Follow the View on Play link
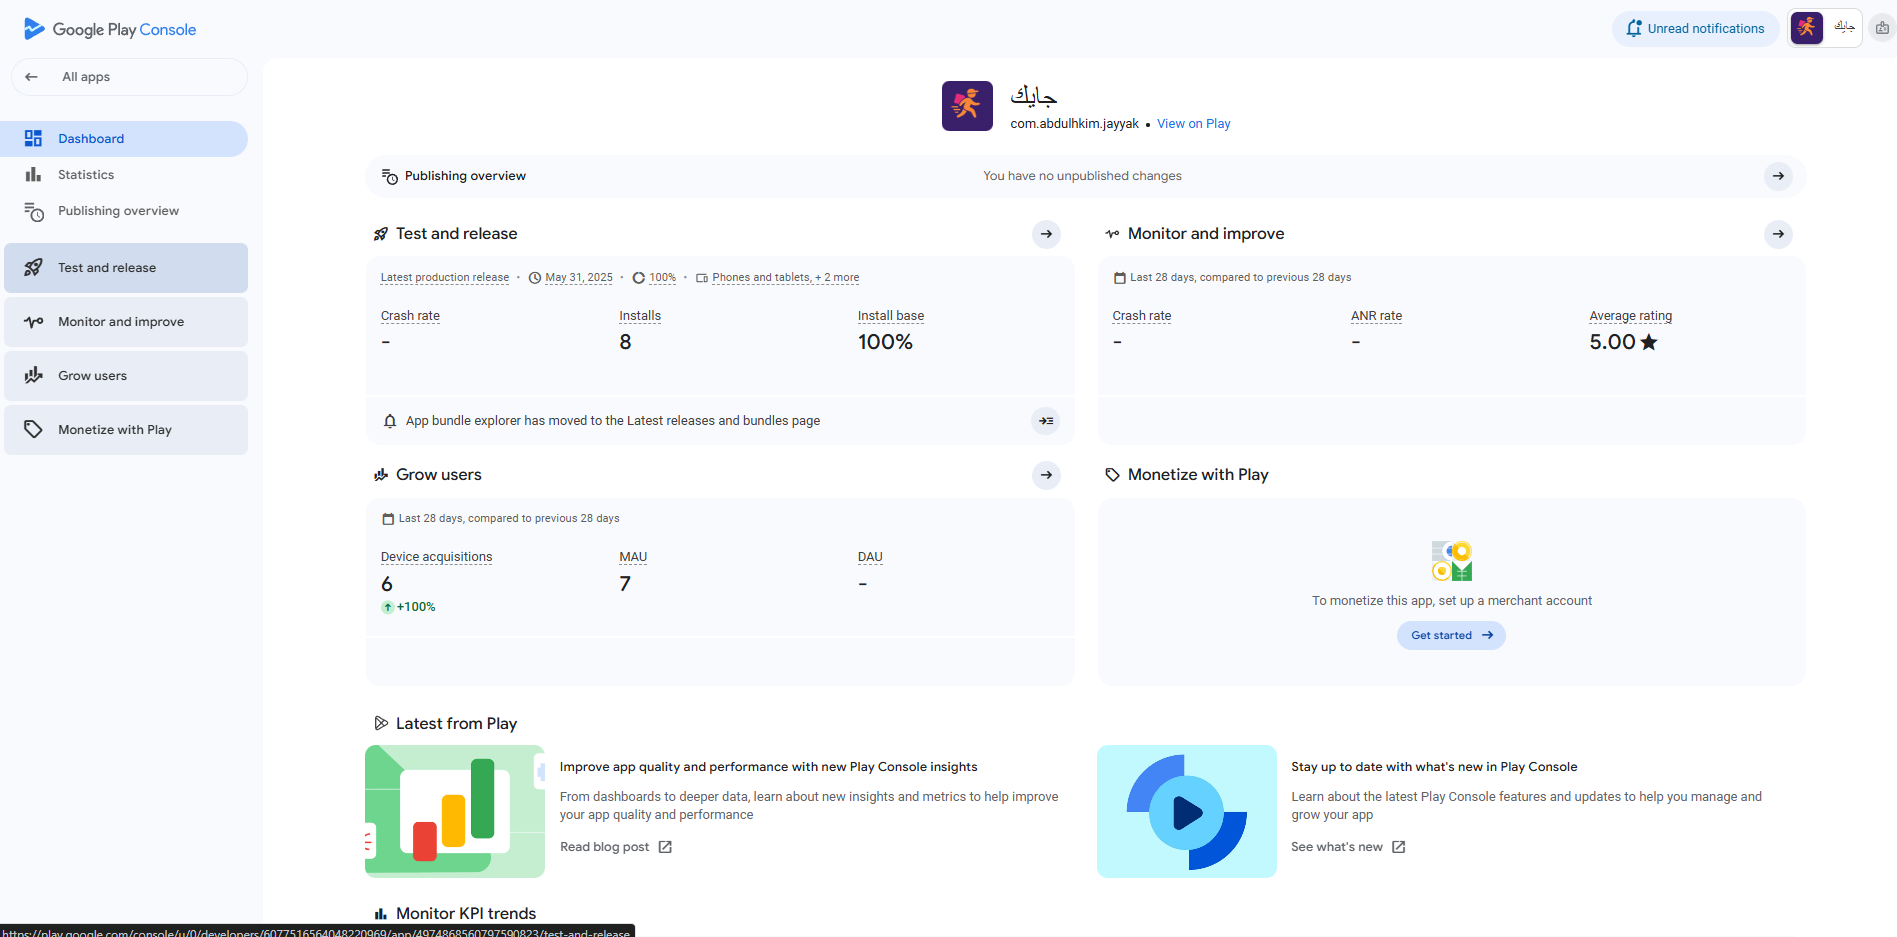The image size is (1897, 937). [x=1193, y=124]
